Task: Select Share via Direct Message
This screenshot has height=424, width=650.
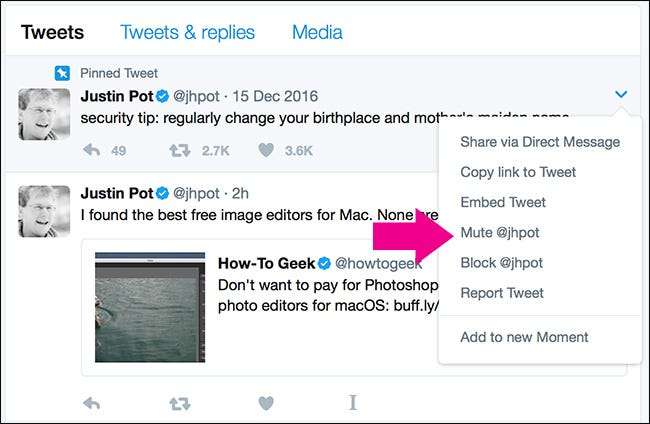Action: pos(539,142)
